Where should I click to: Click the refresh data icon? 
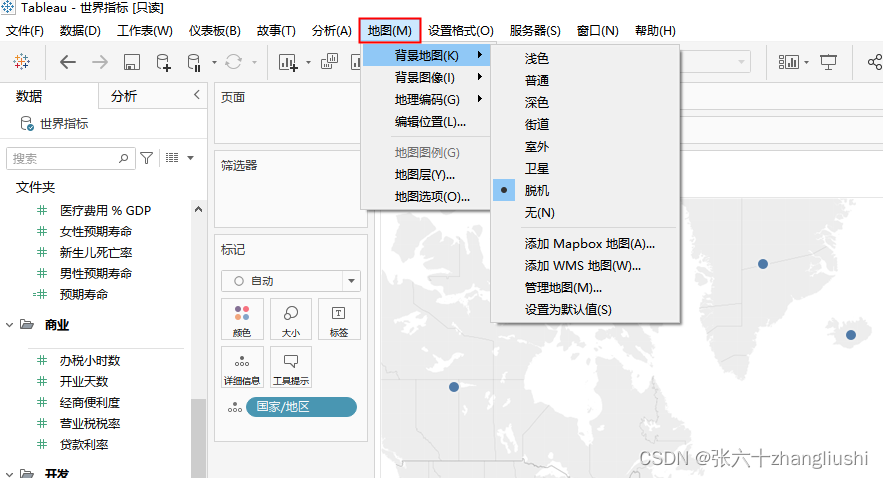(233, 62)
